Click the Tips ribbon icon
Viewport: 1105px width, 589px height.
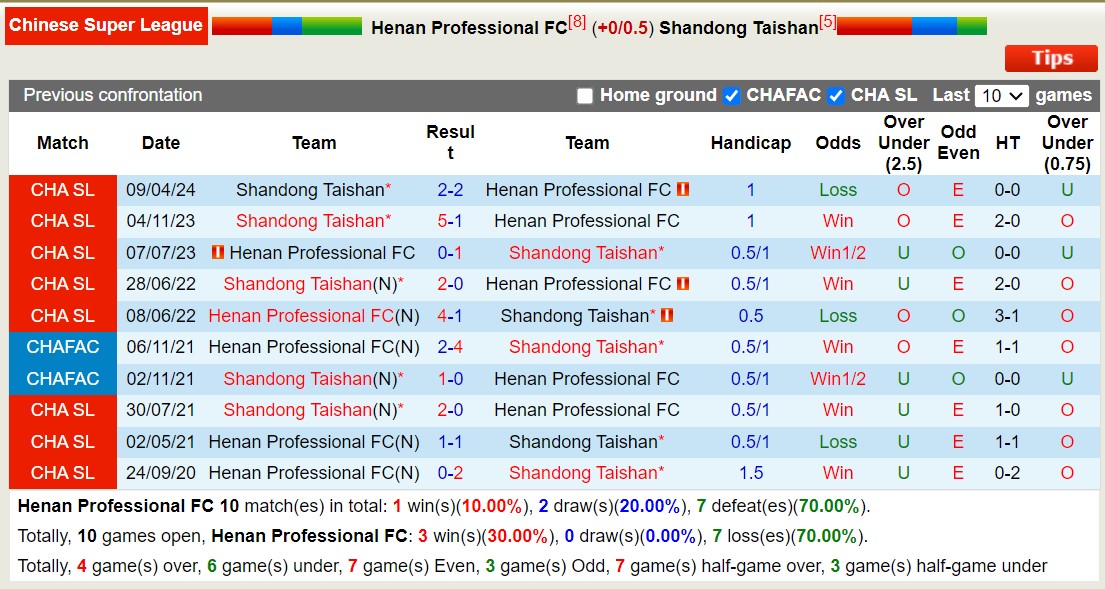click(x=1050, y=58)
